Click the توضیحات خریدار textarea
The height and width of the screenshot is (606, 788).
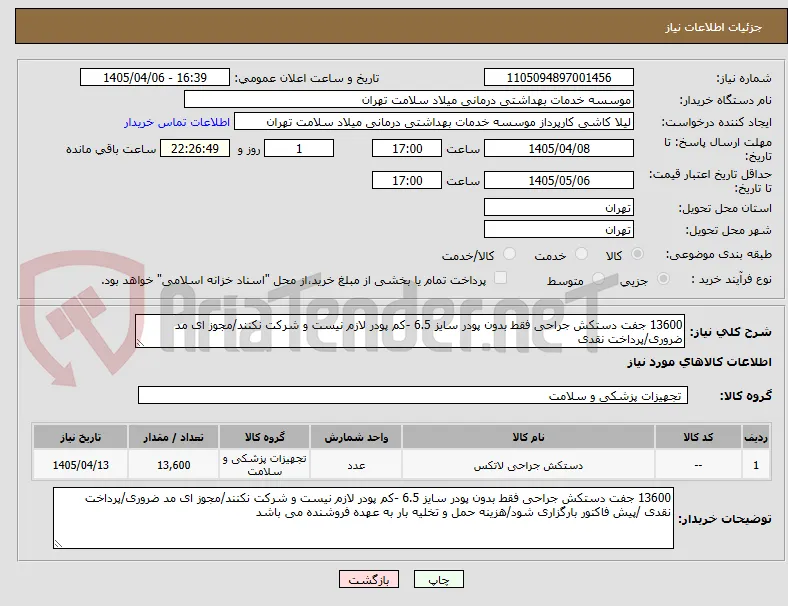tap(363, 518)
